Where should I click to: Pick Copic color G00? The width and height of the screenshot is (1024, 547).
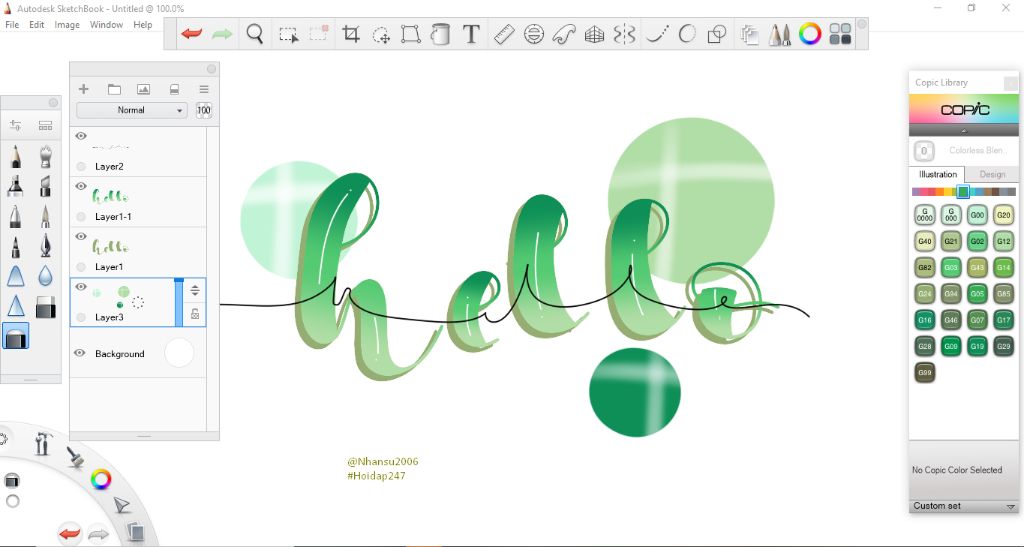coord(977,215)
